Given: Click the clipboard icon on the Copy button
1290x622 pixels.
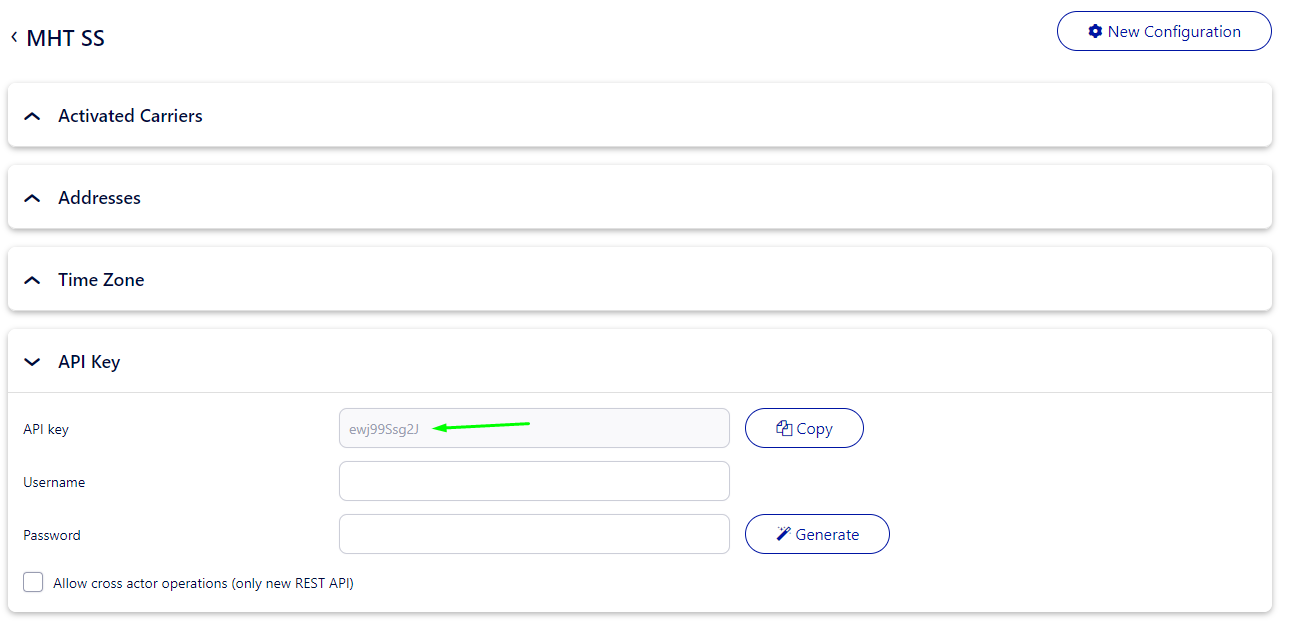Looking at the screenshot, I should tap(784, 428).
